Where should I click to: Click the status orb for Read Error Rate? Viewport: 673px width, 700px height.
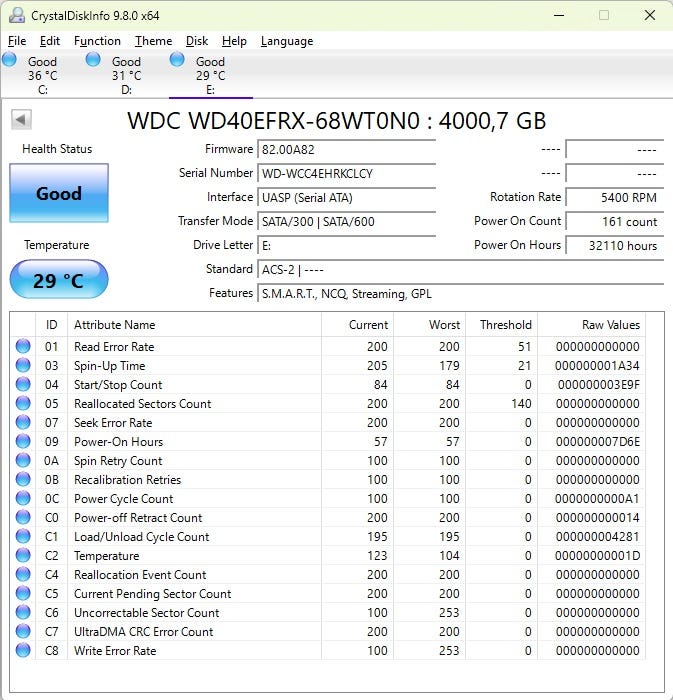click(23, 346)
